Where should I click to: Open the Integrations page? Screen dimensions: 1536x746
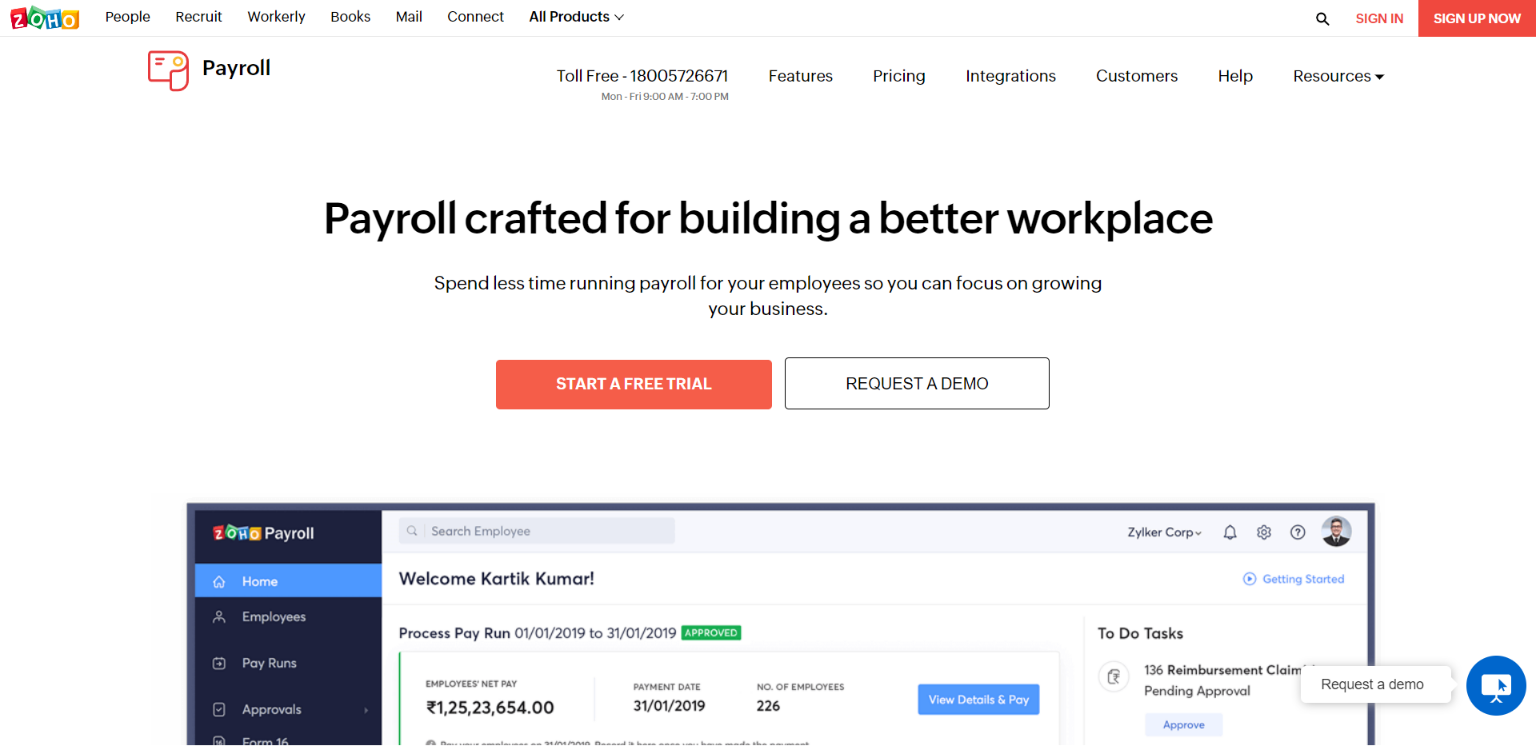tap(1011, 76)
